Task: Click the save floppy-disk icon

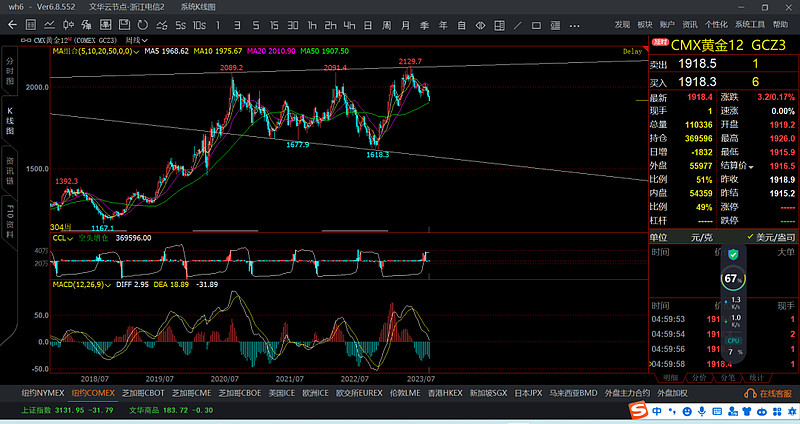Action: click(x=124, y=24)
